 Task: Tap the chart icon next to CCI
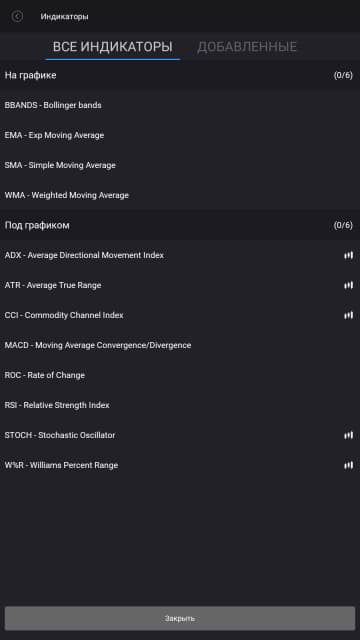pyautogui.click(x=348, y=315)
